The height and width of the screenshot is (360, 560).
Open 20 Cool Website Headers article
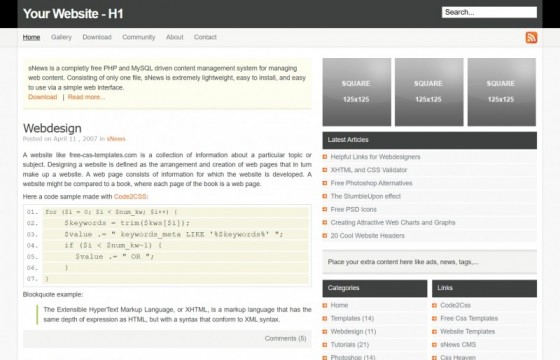[x=368, y=236]
